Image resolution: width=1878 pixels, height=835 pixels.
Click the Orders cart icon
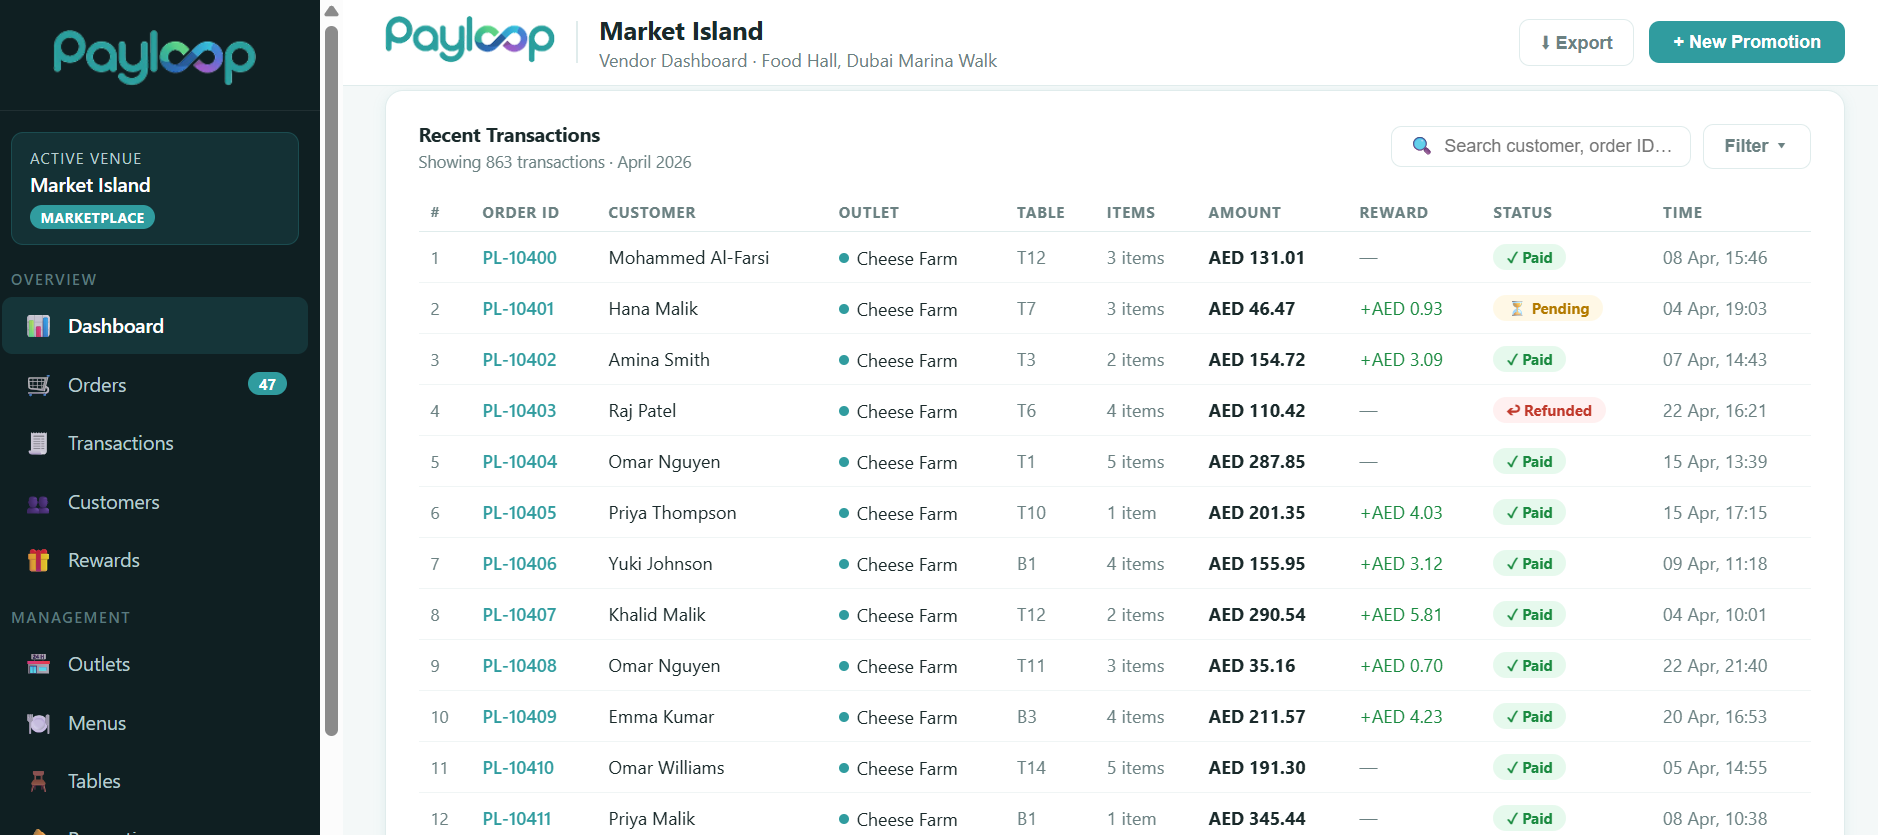pyautogui.click(x=38, y=385)
